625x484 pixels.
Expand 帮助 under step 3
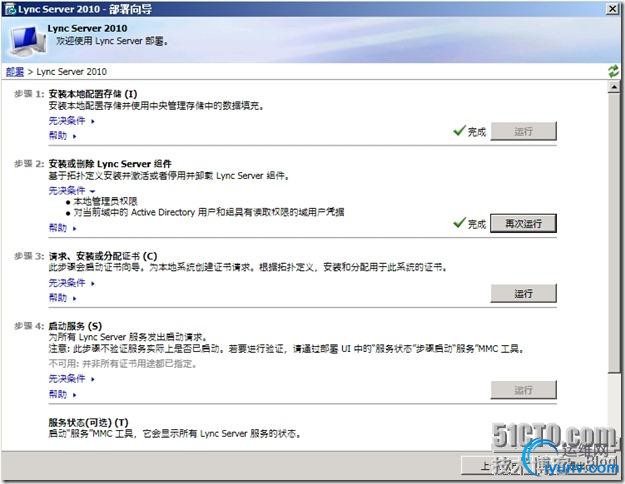(62, 297)
